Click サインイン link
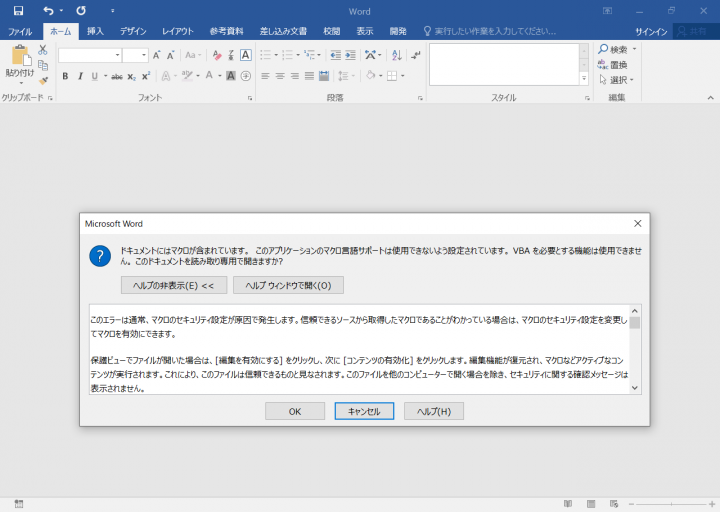The width and height of the screenshot is (720, 512). (651, 32)
